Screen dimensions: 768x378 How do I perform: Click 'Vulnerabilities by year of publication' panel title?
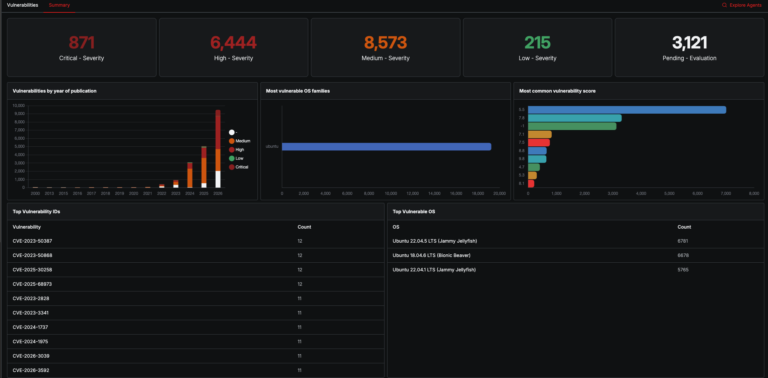pyautogui.click(x=54, y=91)
